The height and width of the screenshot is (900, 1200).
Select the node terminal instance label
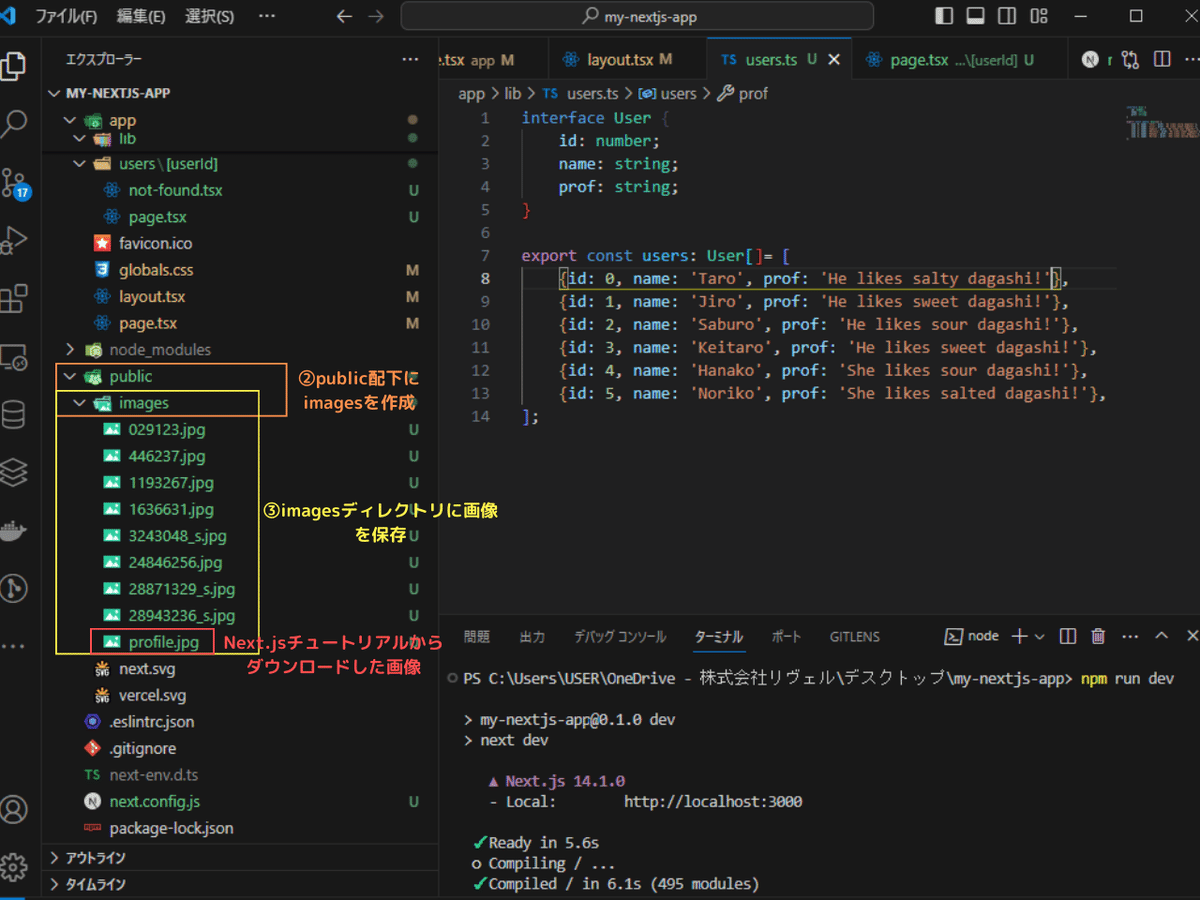click(x=973, y=636)
